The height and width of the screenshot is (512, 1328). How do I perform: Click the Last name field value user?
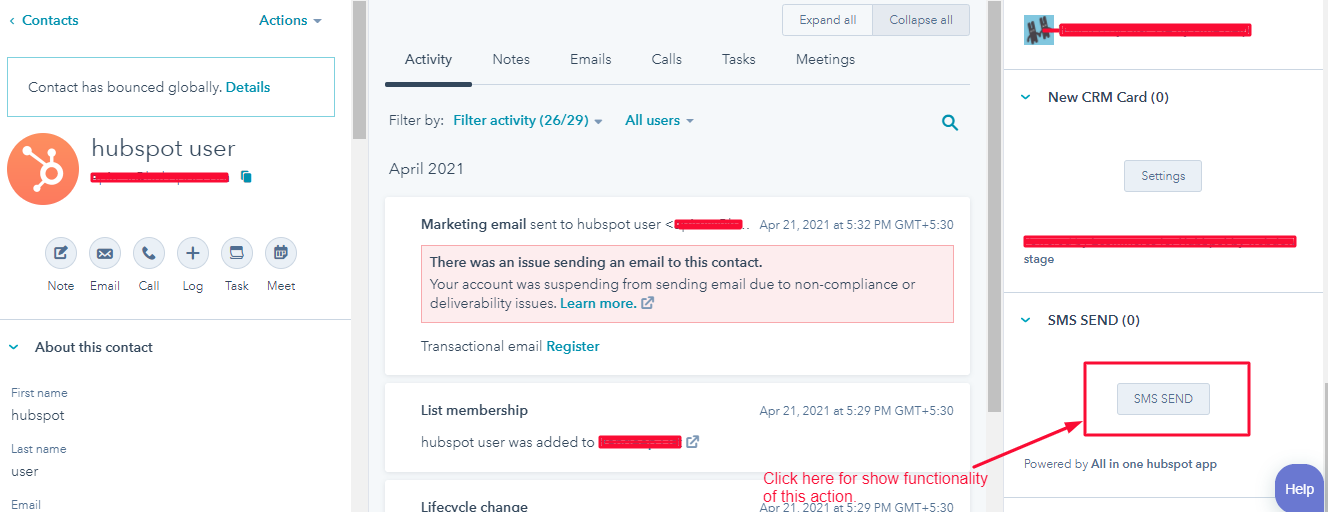pos(25,471)
